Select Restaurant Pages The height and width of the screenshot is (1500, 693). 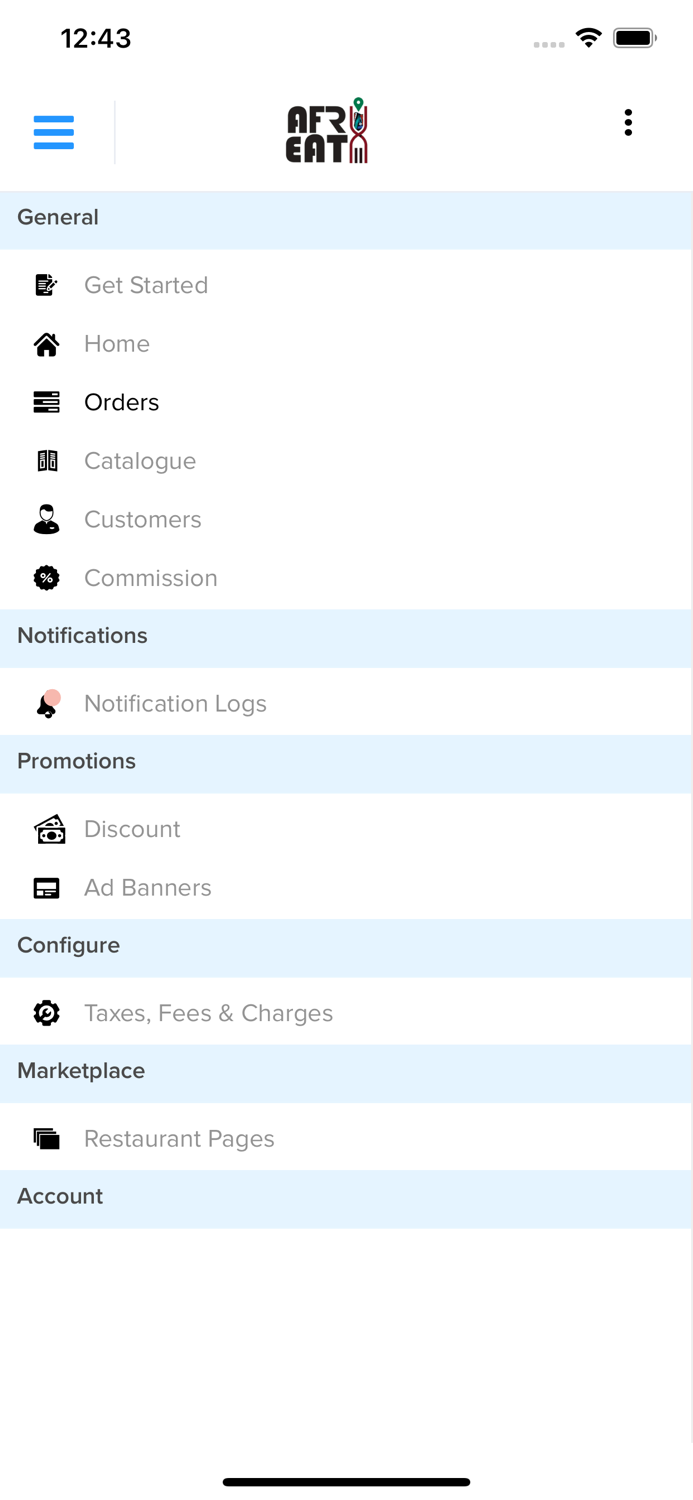coord(179,1139)
